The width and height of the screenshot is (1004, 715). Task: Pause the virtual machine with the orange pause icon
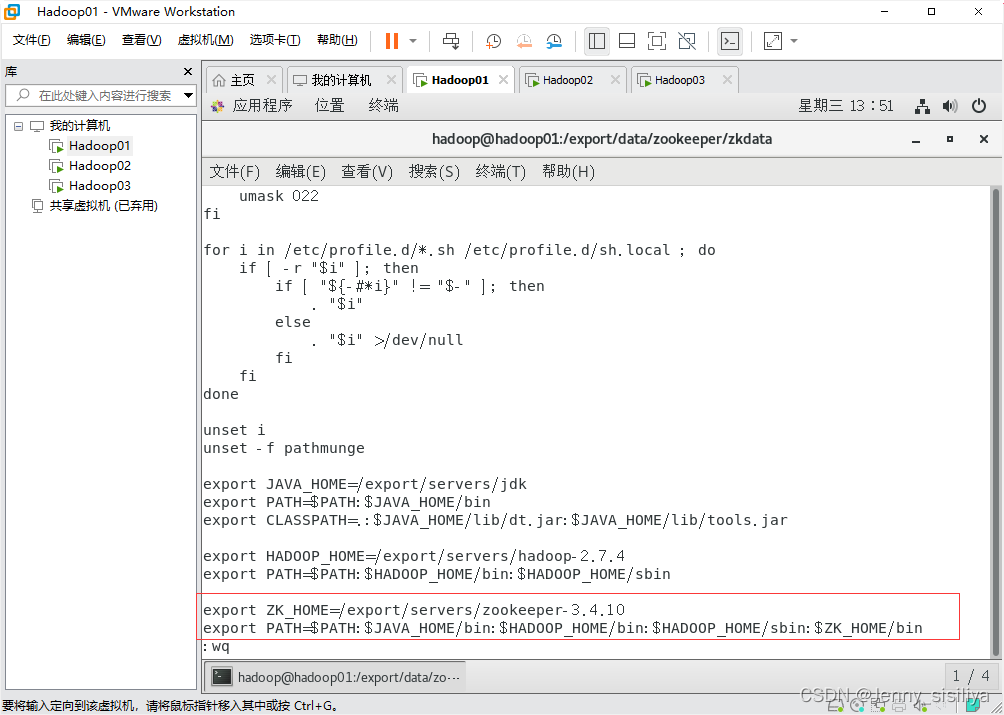pyautogui.click(x=392, y=41)
